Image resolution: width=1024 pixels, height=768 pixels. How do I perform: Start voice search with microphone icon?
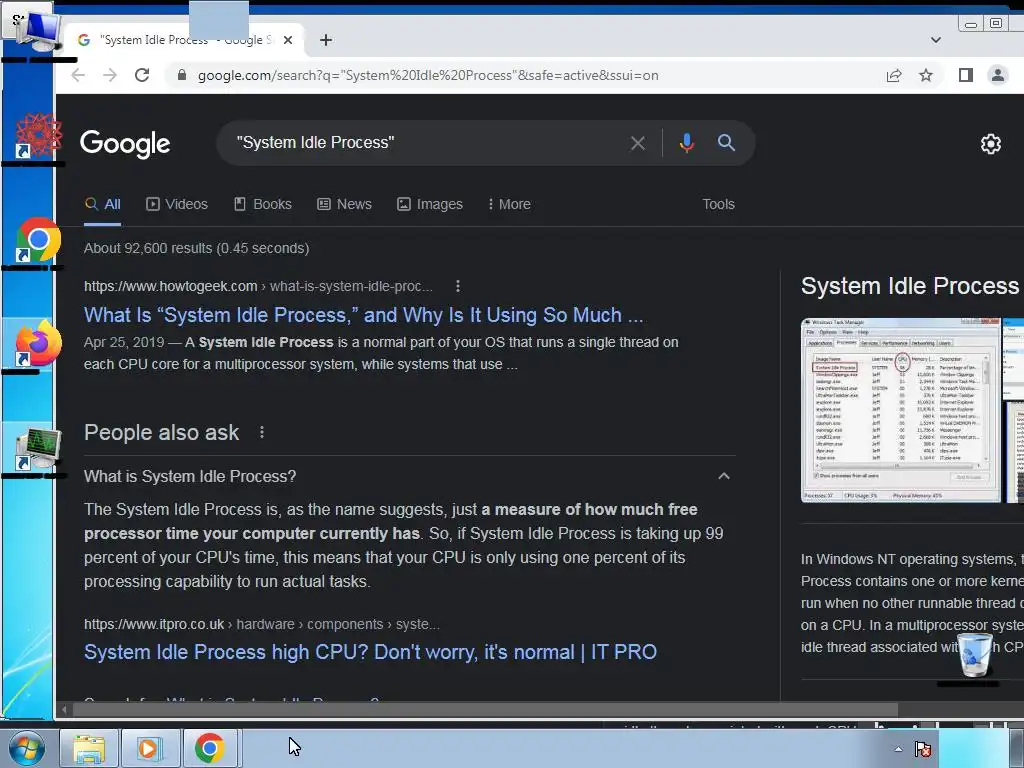[686, 143]
